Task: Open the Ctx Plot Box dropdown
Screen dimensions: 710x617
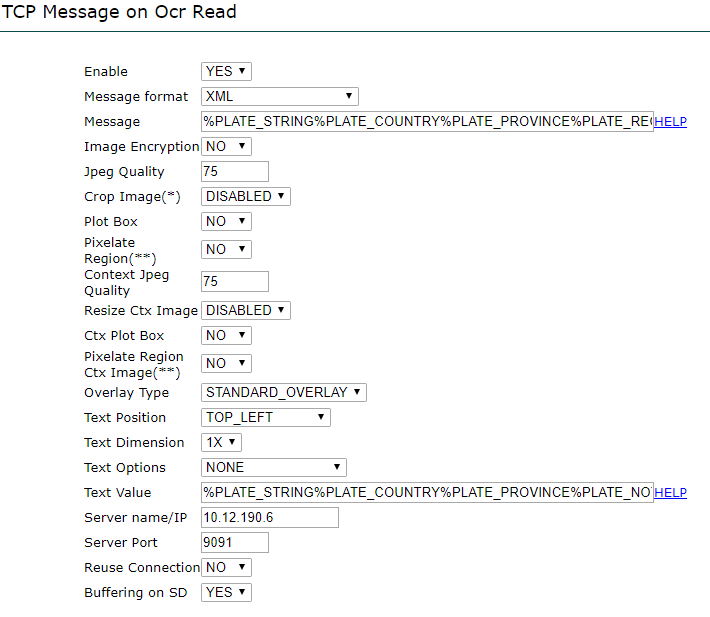Action: pyautogui.click(x=226, y=335)
